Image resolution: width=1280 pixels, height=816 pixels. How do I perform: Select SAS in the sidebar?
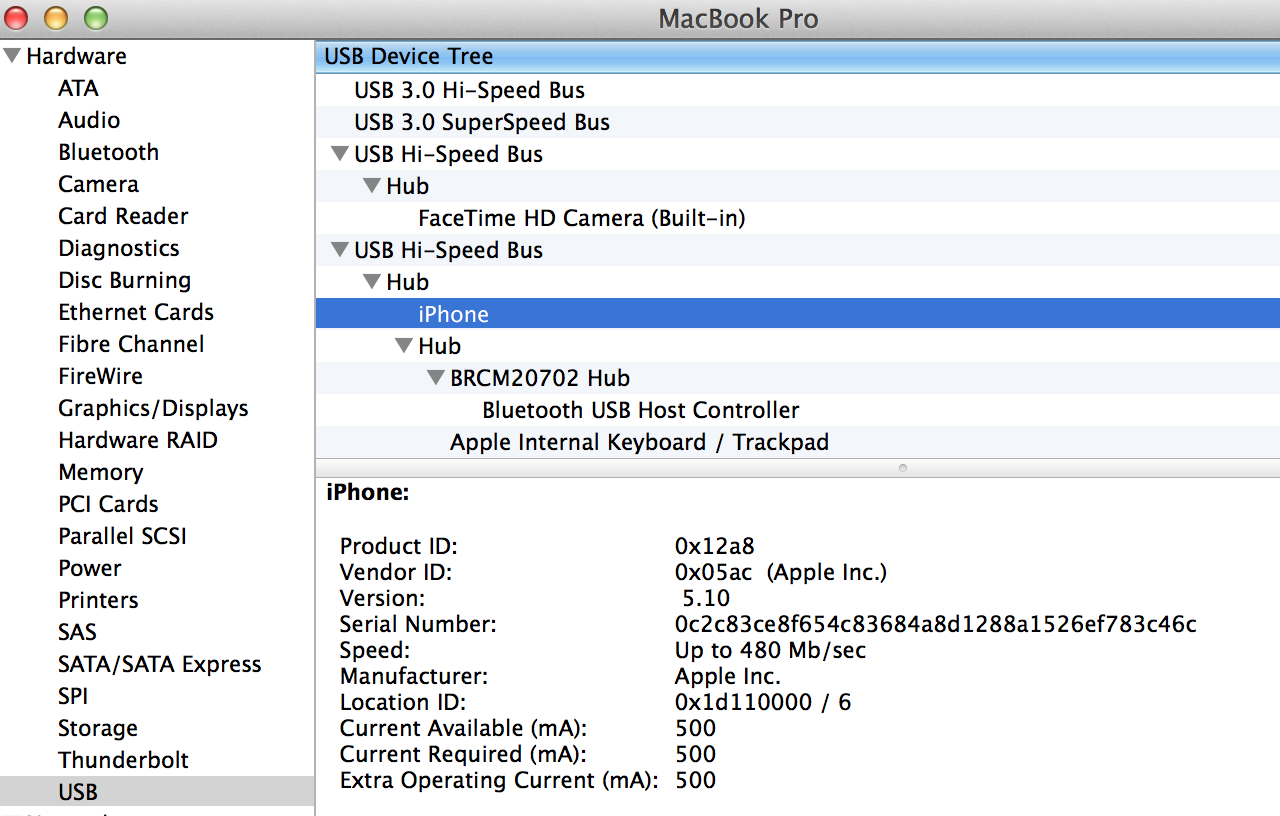[x=77, y=632]
